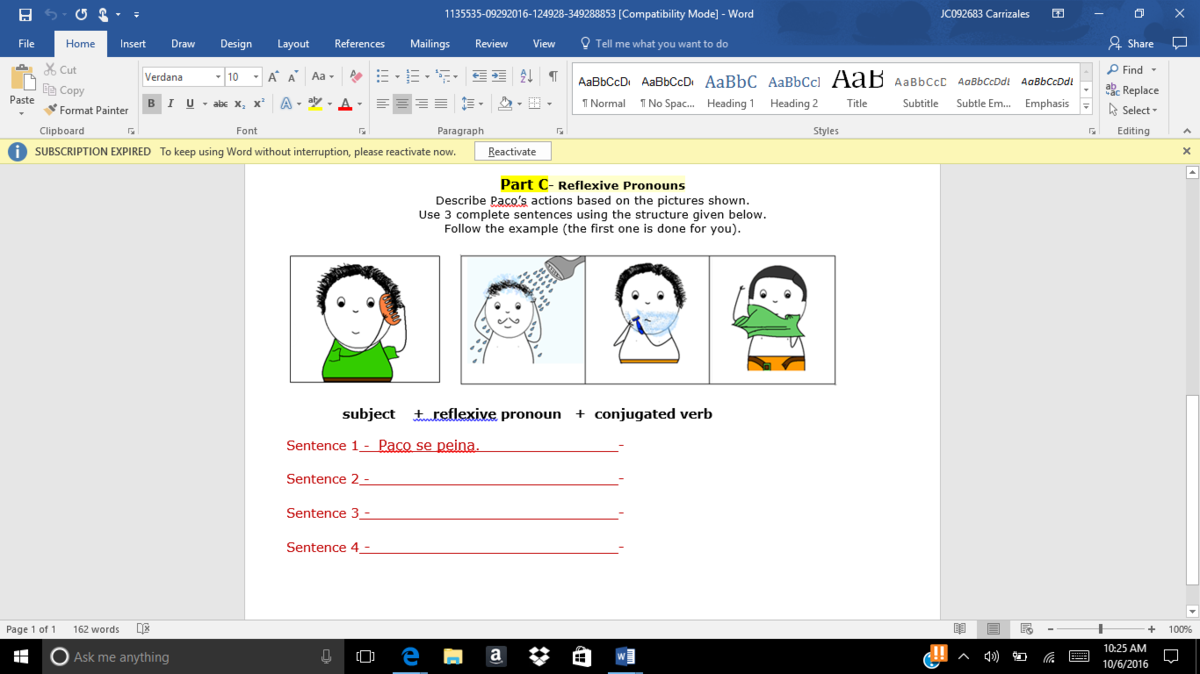Toggle Bold formatting
The width and height of the screenshot is (1200, 674).
151,104
